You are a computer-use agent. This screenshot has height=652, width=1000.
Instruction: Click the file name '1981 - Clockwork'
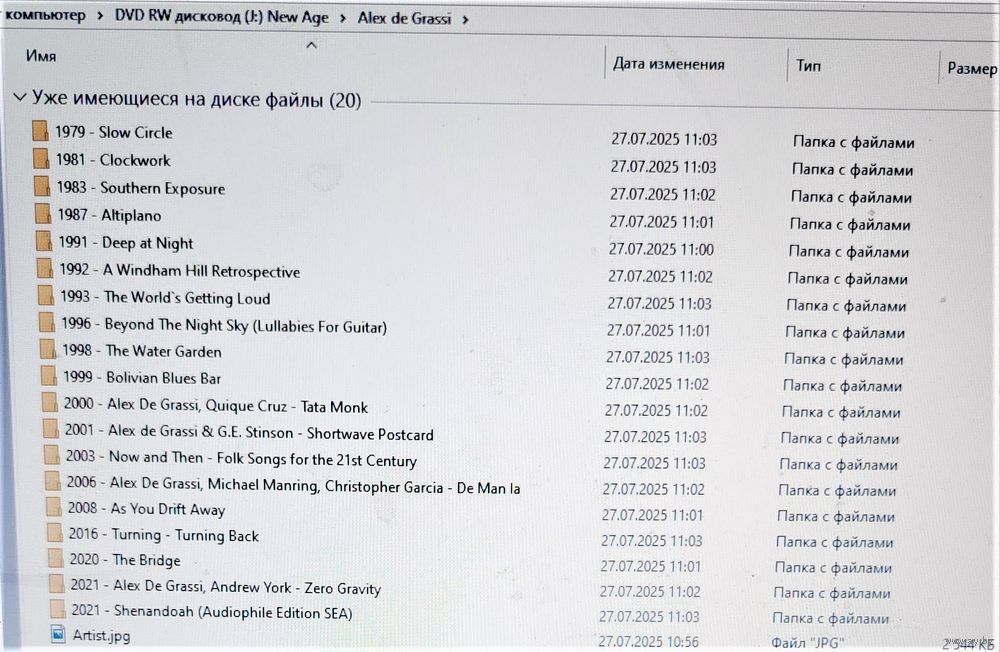tap(113, 159)
